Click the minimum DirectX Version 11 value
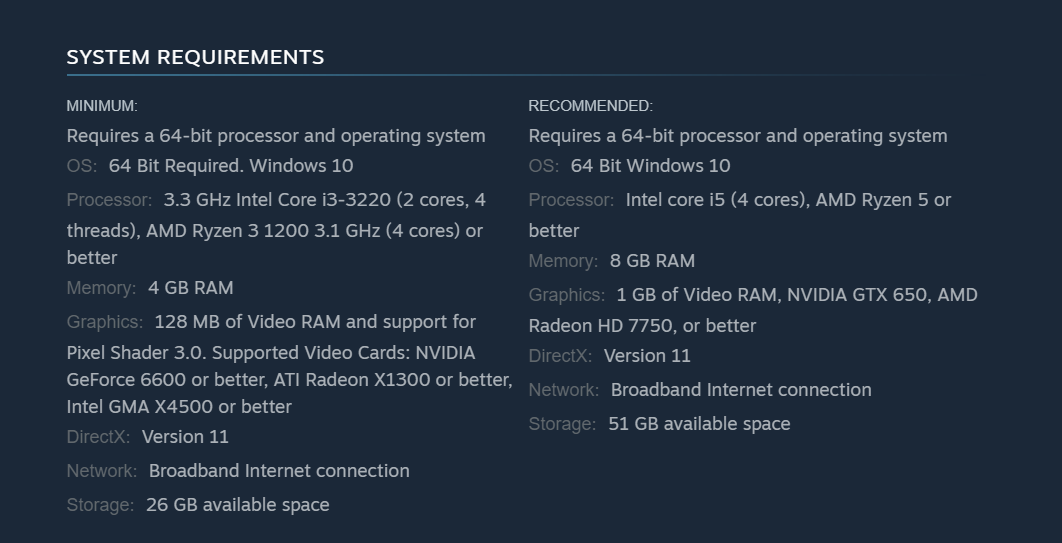1062x543 pixels. (x=185, y=437)
